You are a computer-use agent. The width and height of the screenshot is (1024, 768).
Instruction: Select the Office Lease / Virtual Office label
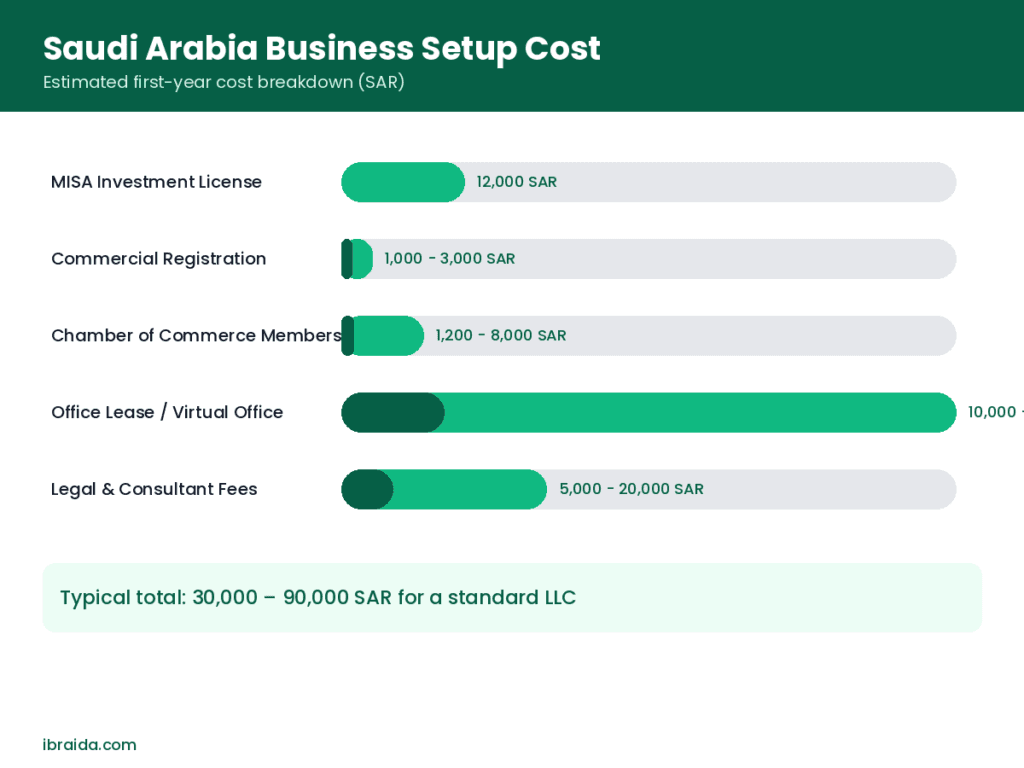pos(167,412)
